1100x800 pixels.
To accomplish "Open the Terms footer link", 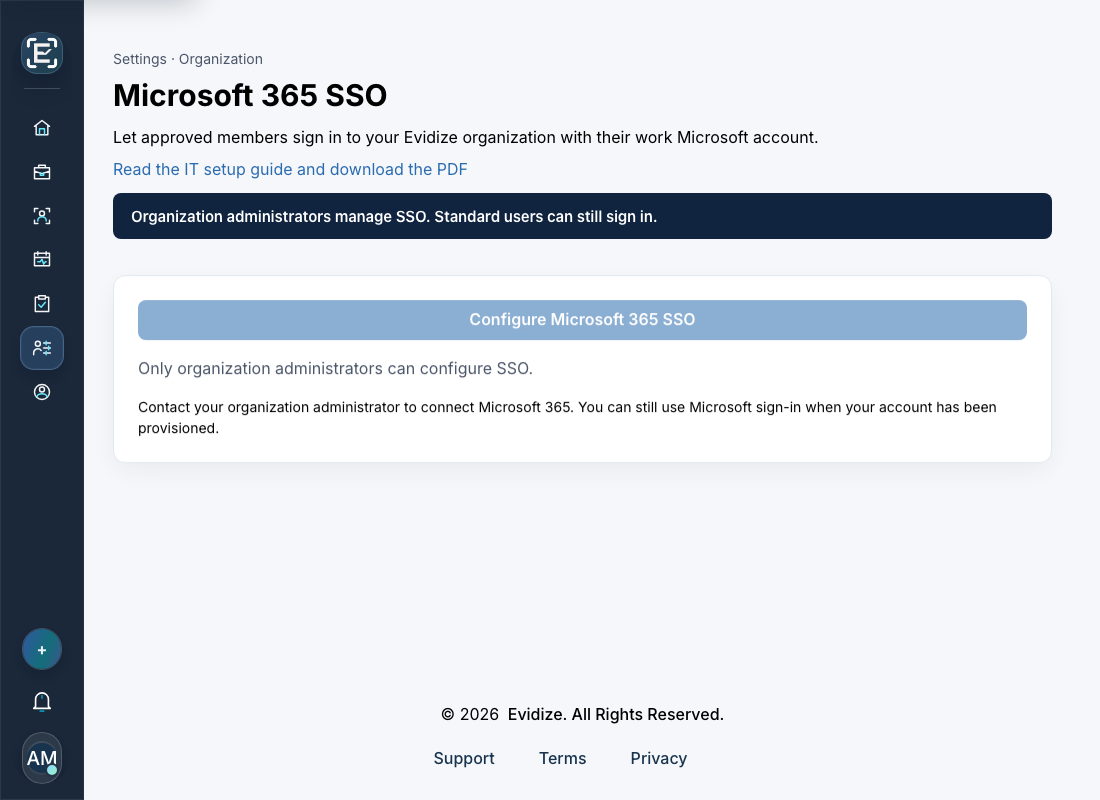I will coord(563,759).
